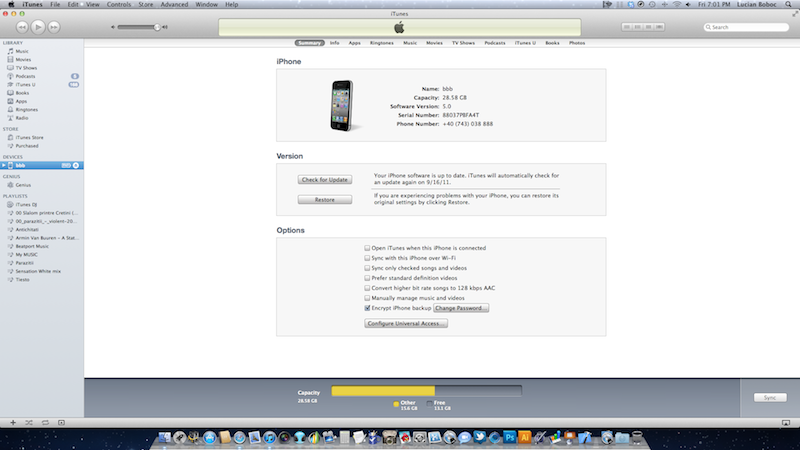800x450 pixels.
Task: Click the yellow Other segment of capacity bar
Action: 383,391
